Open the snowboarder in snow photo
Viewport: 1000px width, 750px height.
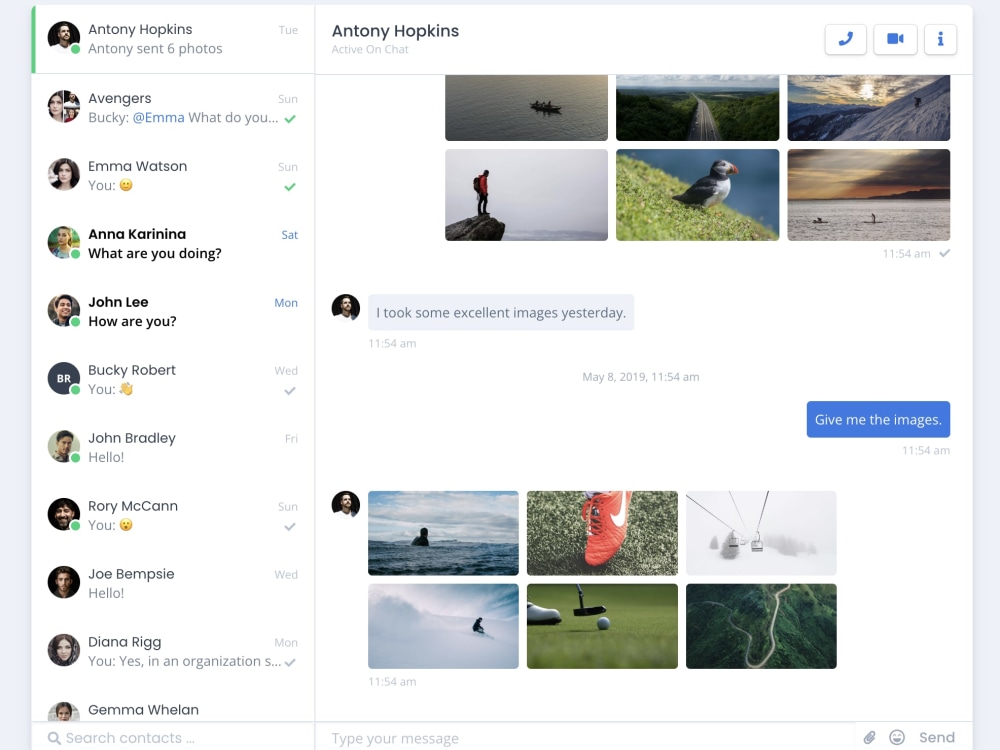pos(443,626)
